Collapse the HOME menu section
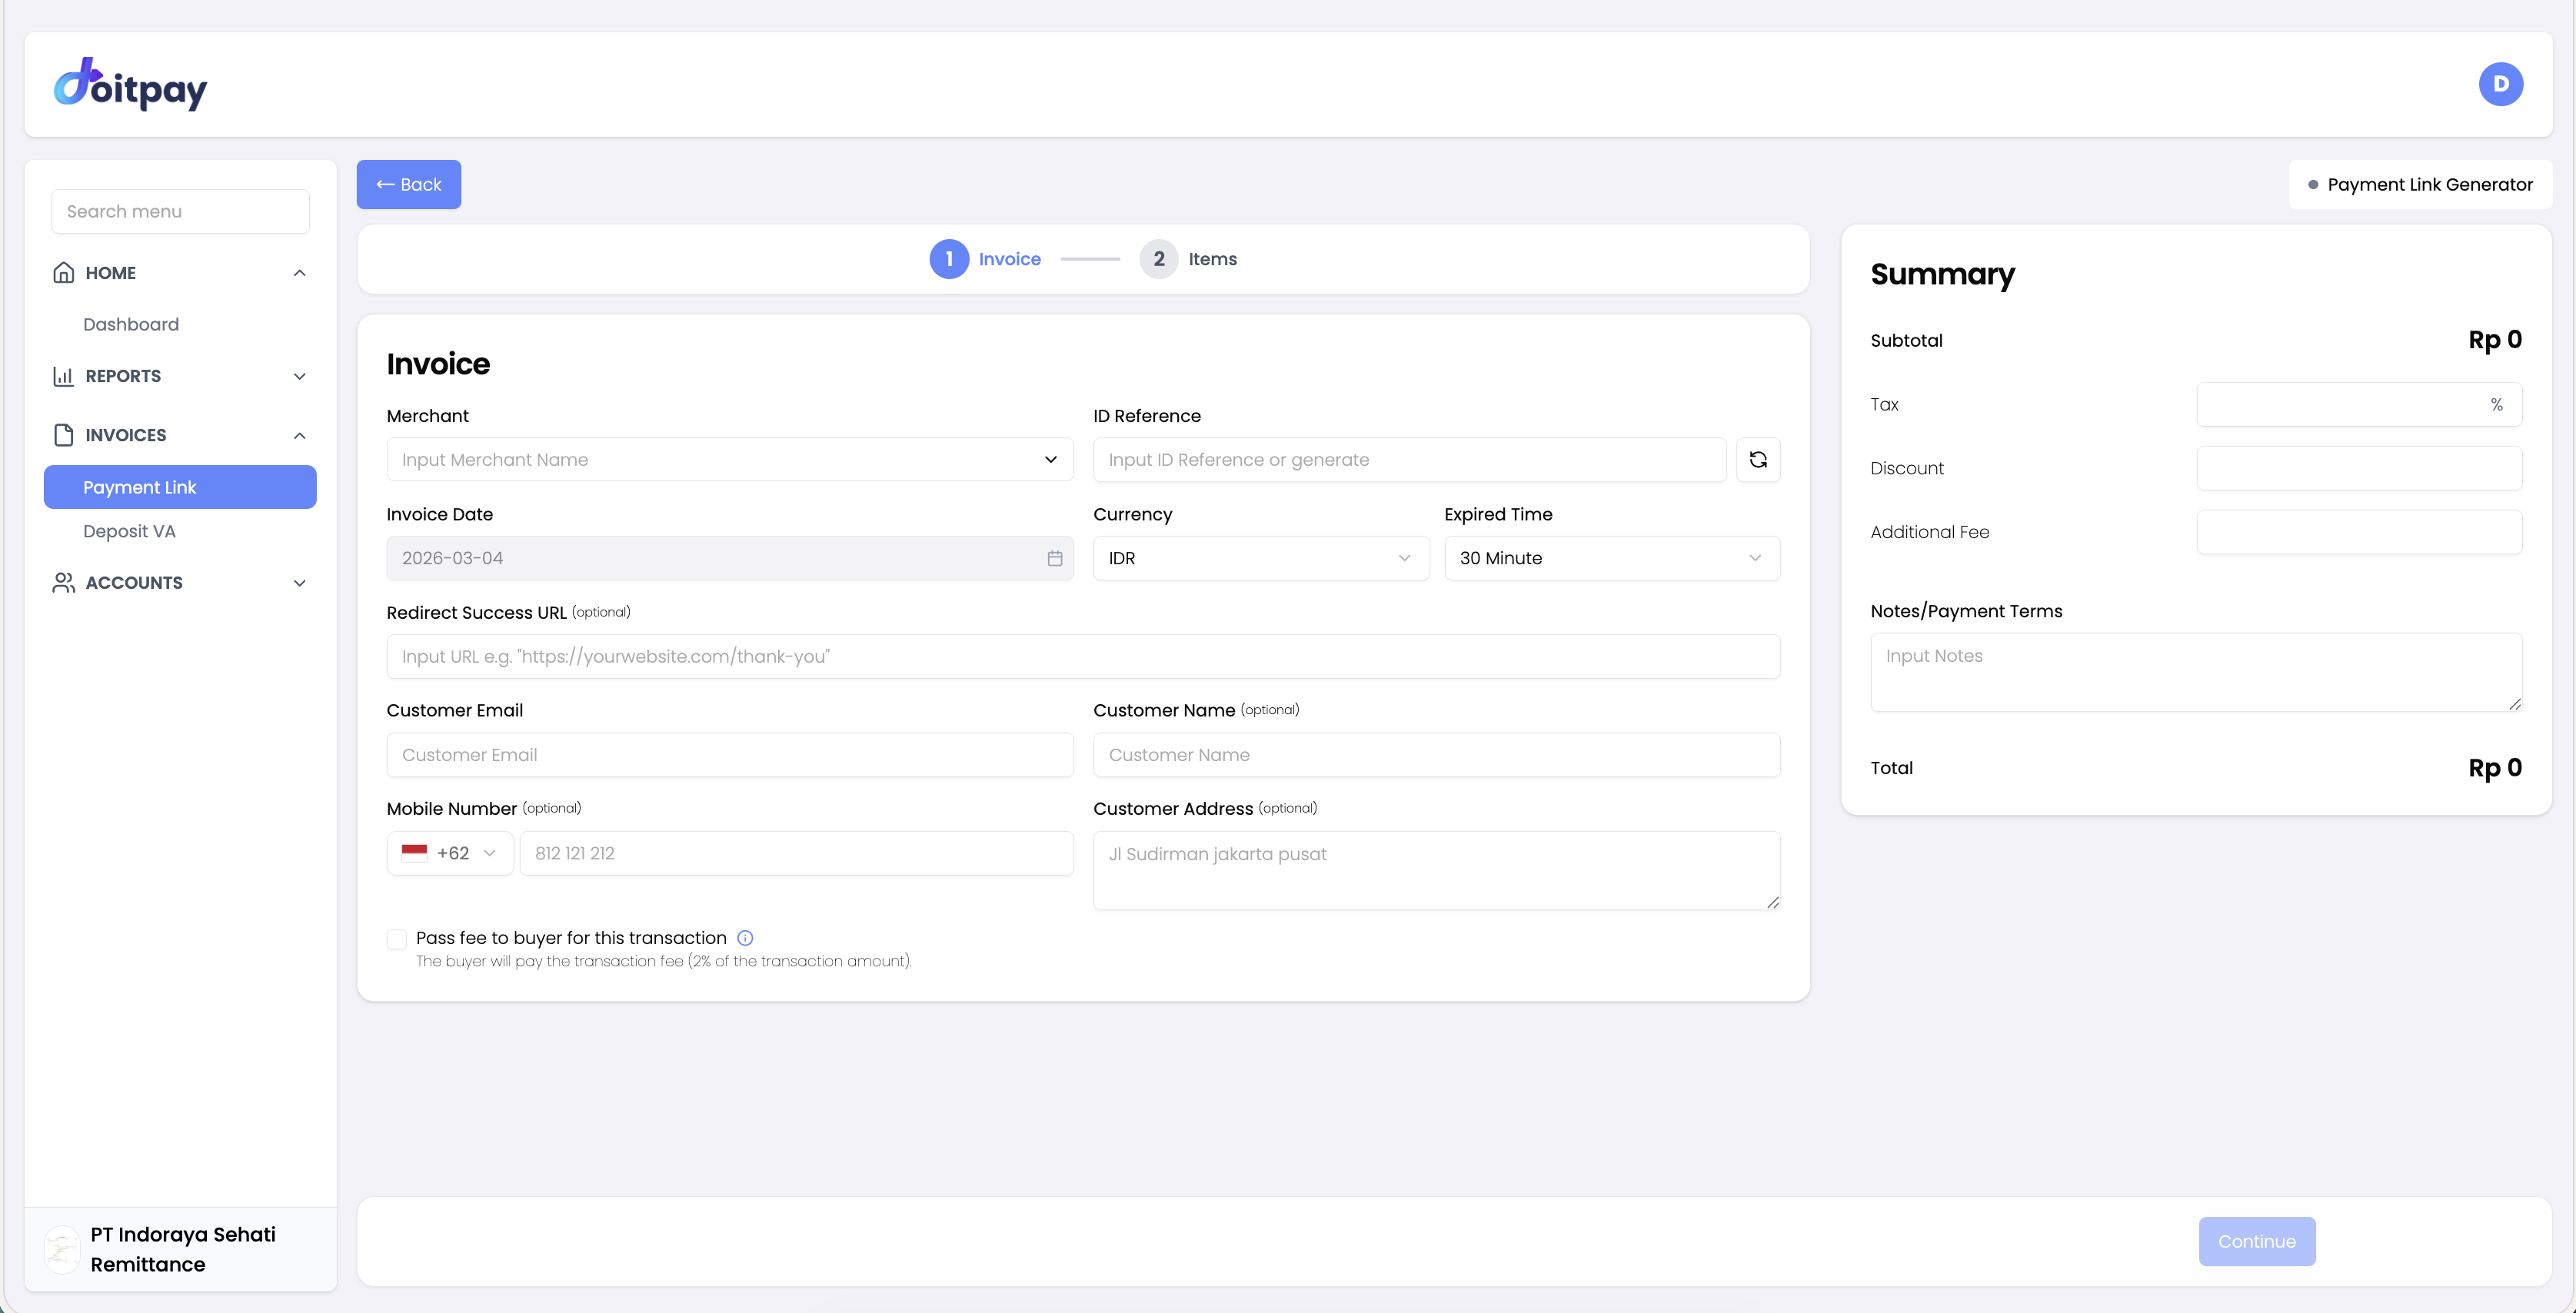 299,273
